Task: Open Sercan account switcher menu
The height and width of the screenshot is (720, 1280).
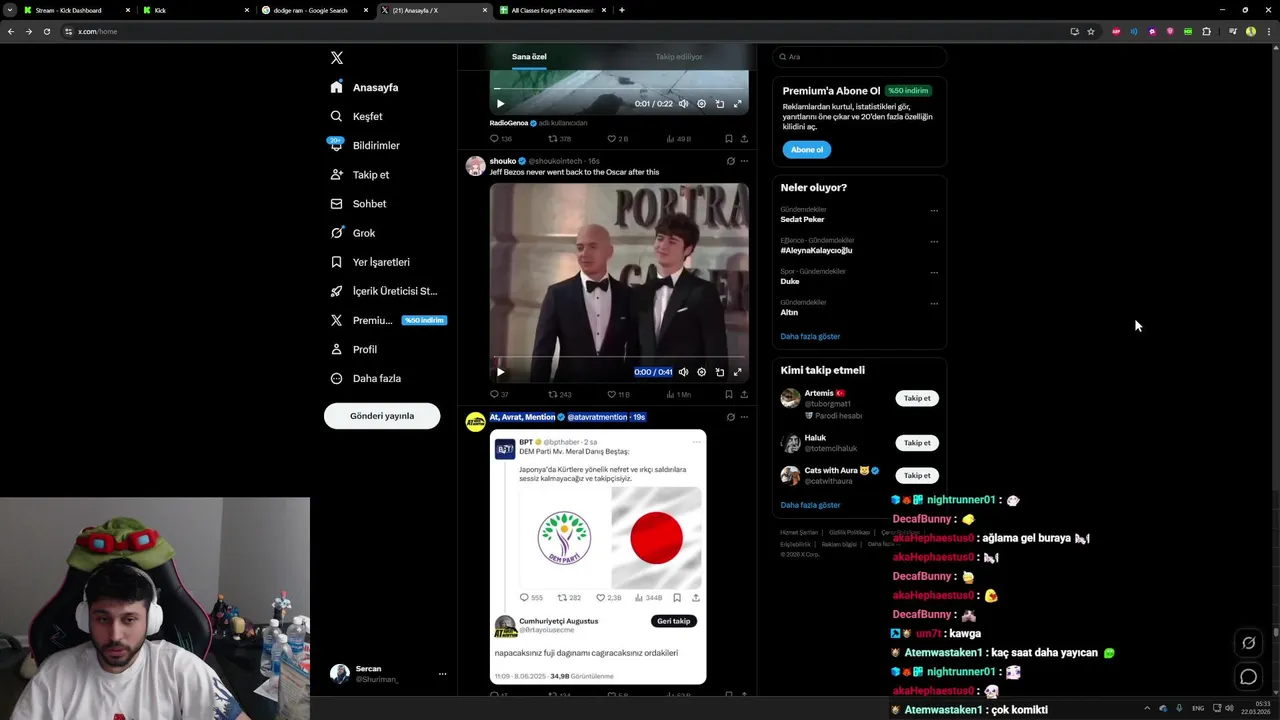Action: pos(388,674)
